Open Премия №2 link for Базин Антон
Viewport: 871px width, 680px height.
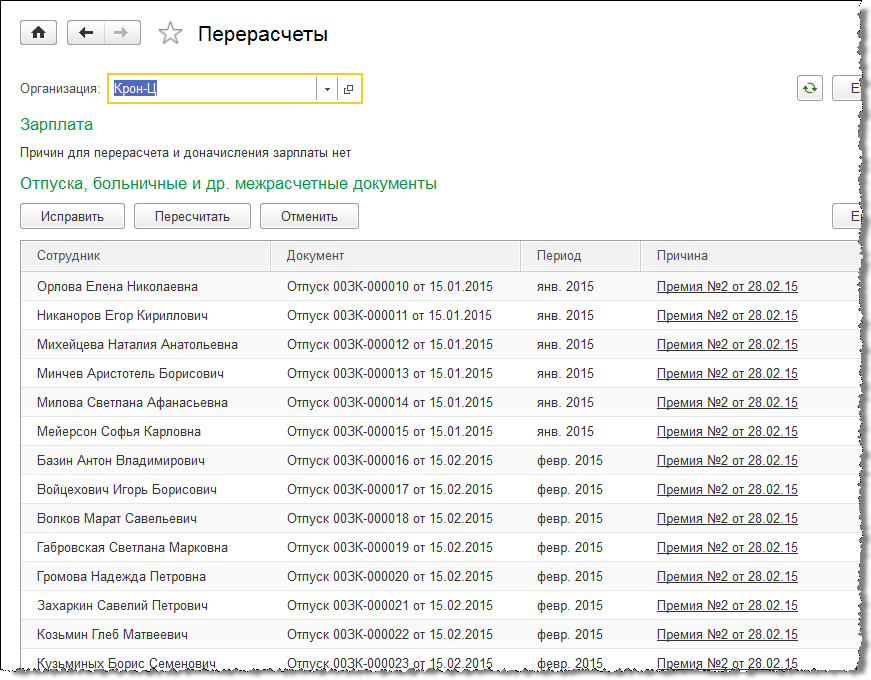click(x=727, y=461)
